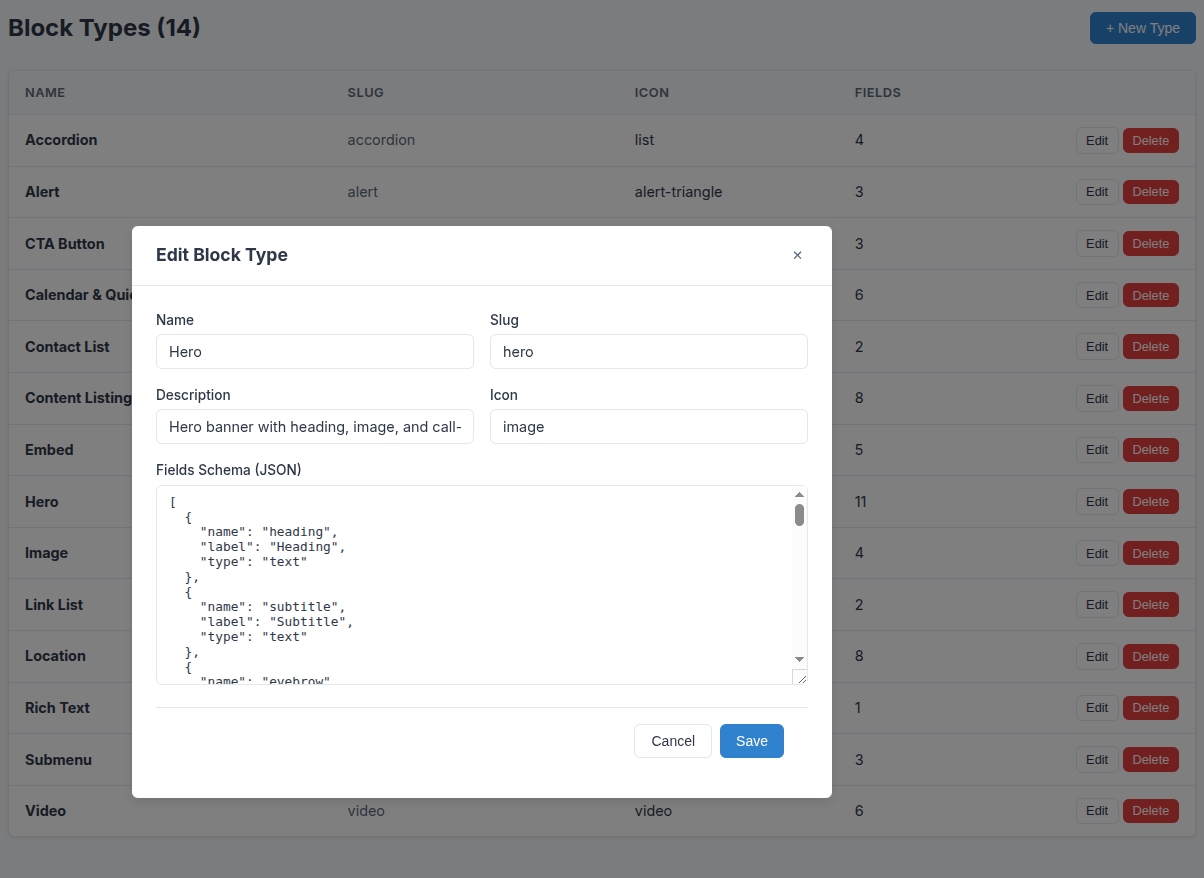The height and width of the screenshot is (878, 1204).
Task: Click the + New Type button
Action: tap(1142, 28)
